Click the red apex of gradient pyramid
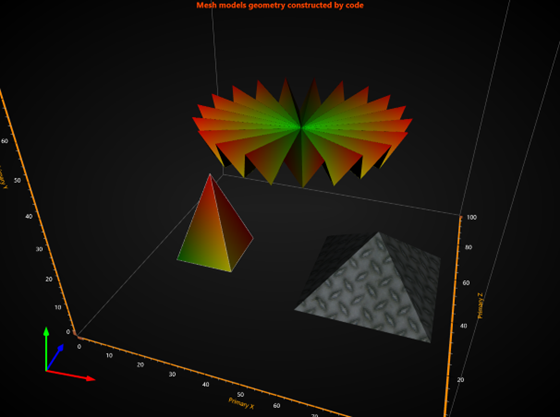560x417 pixels. pyautogui.click(x=210, y=176)
